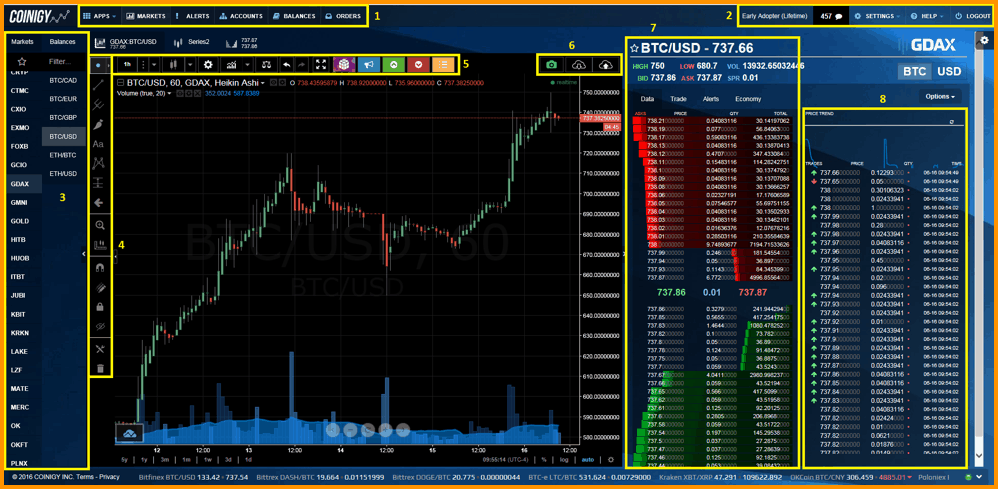Select the trend line drawing tool
The width and height of the screenshot is (998, 489).
(x=98, y=84)
